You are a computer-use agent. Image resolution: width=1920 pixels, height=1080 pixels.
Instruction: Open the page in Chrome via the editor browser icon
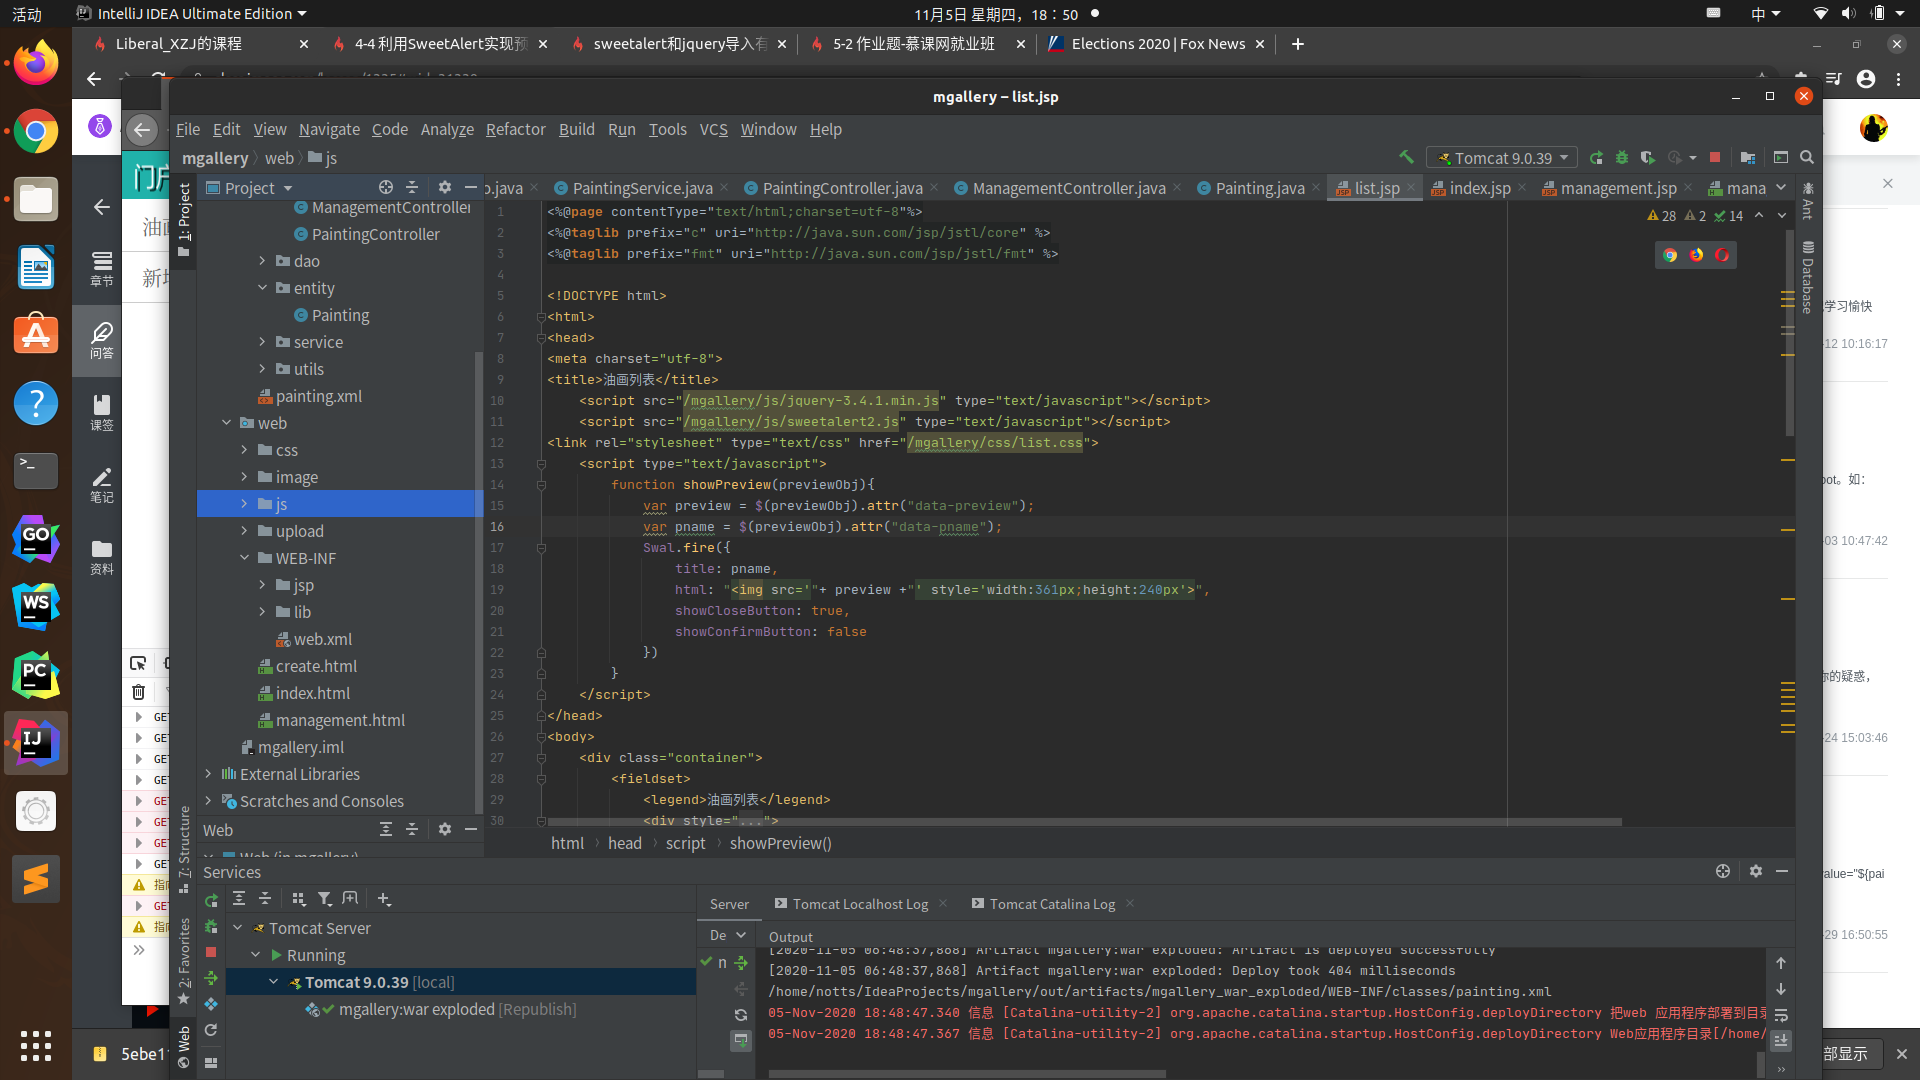(x=1670, y=255)
